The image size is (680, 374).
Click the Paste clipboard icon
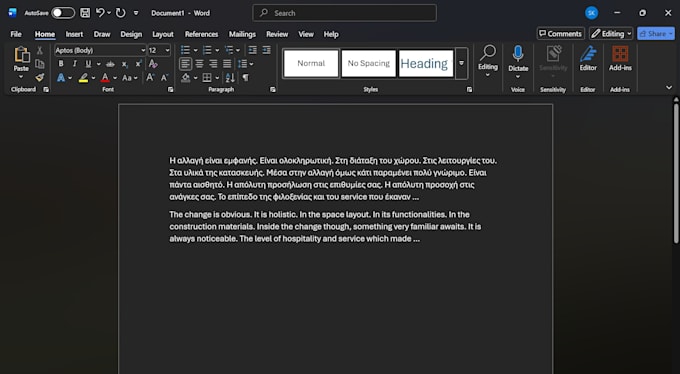[x=21, y=55]
